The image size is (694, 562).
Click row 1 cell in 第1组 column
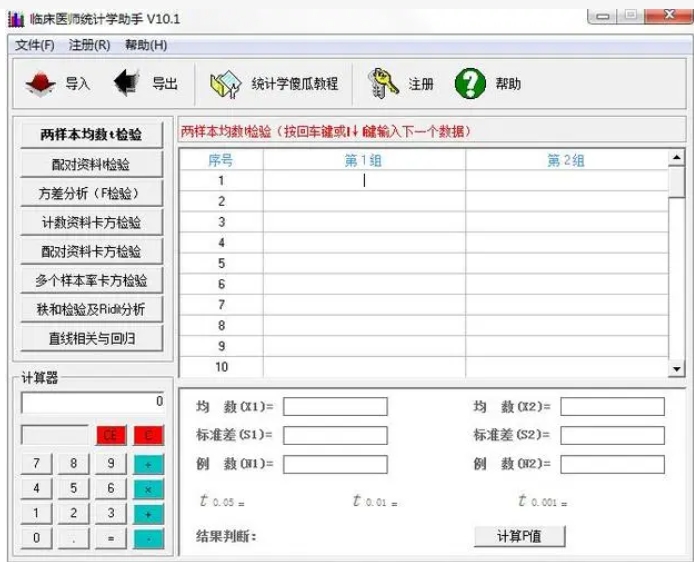(364, 181)
